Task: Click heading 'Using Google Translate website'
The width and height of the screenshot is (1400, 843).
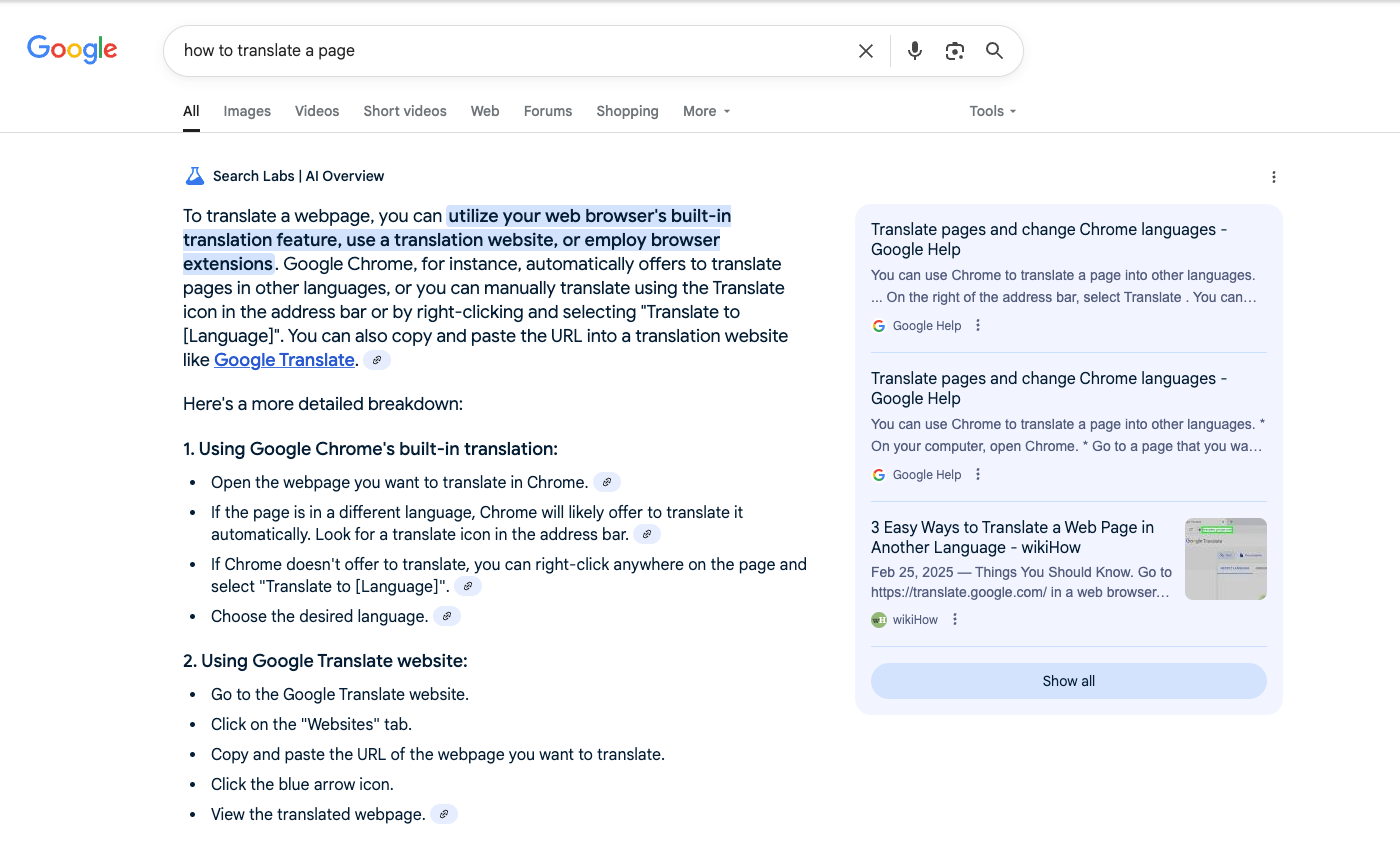Action: coord(325,660)
